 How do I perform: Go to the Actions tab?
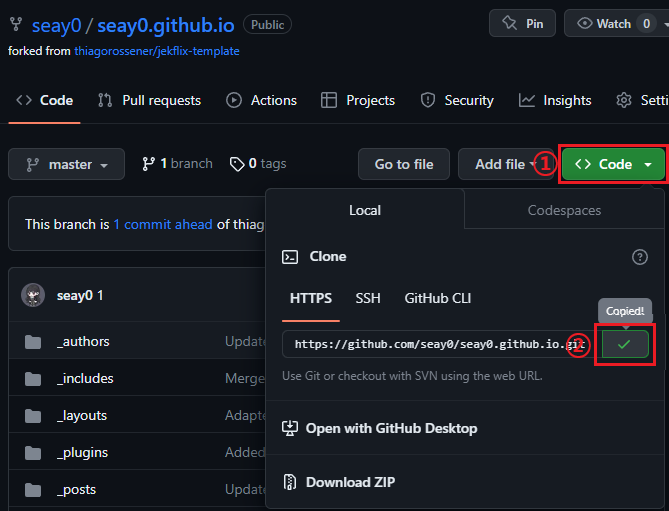(x=261, y=100)
